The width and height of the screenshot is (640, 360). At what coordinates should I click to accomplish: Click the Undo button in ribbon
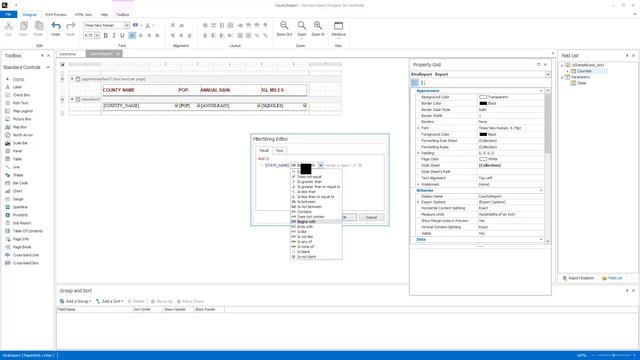pyautogui.click(x=56, y=29)
